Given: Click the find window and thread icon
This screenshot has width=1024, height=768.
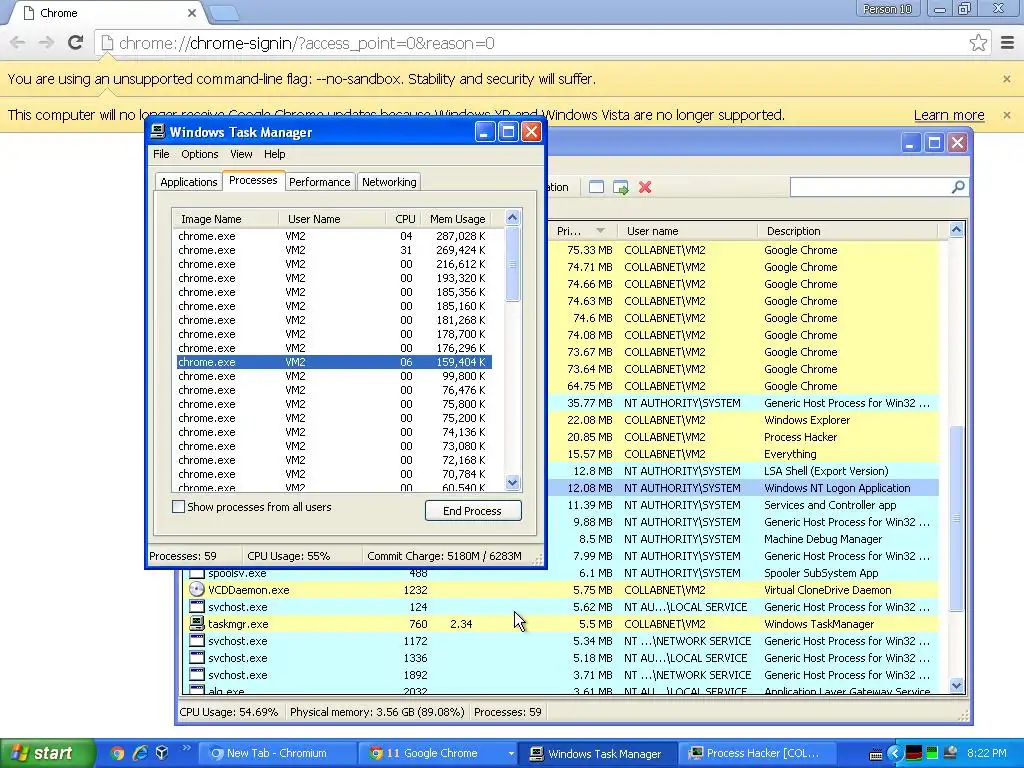Looking at the screenshot, I should click(x=620, y=187).
